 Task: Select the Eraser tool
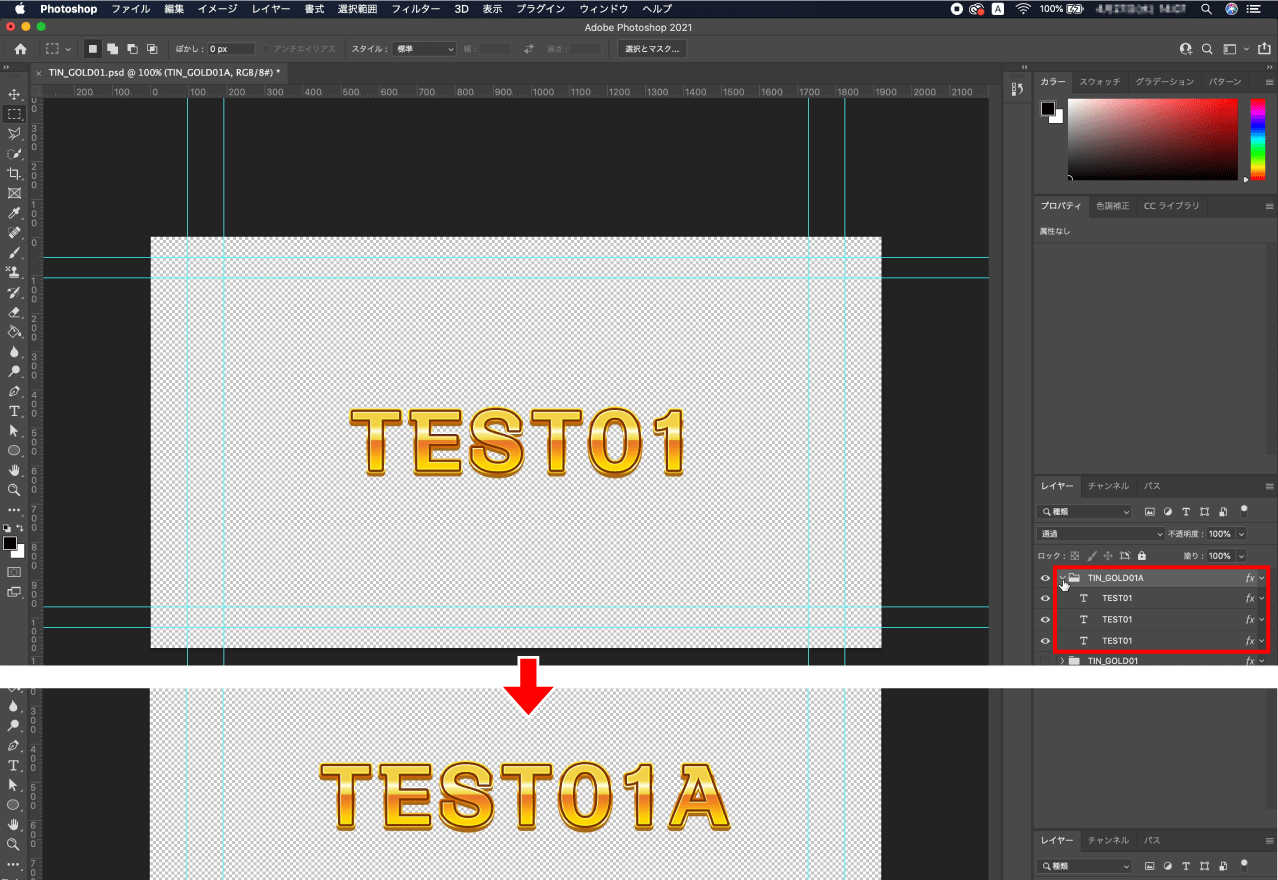point(14,312)
